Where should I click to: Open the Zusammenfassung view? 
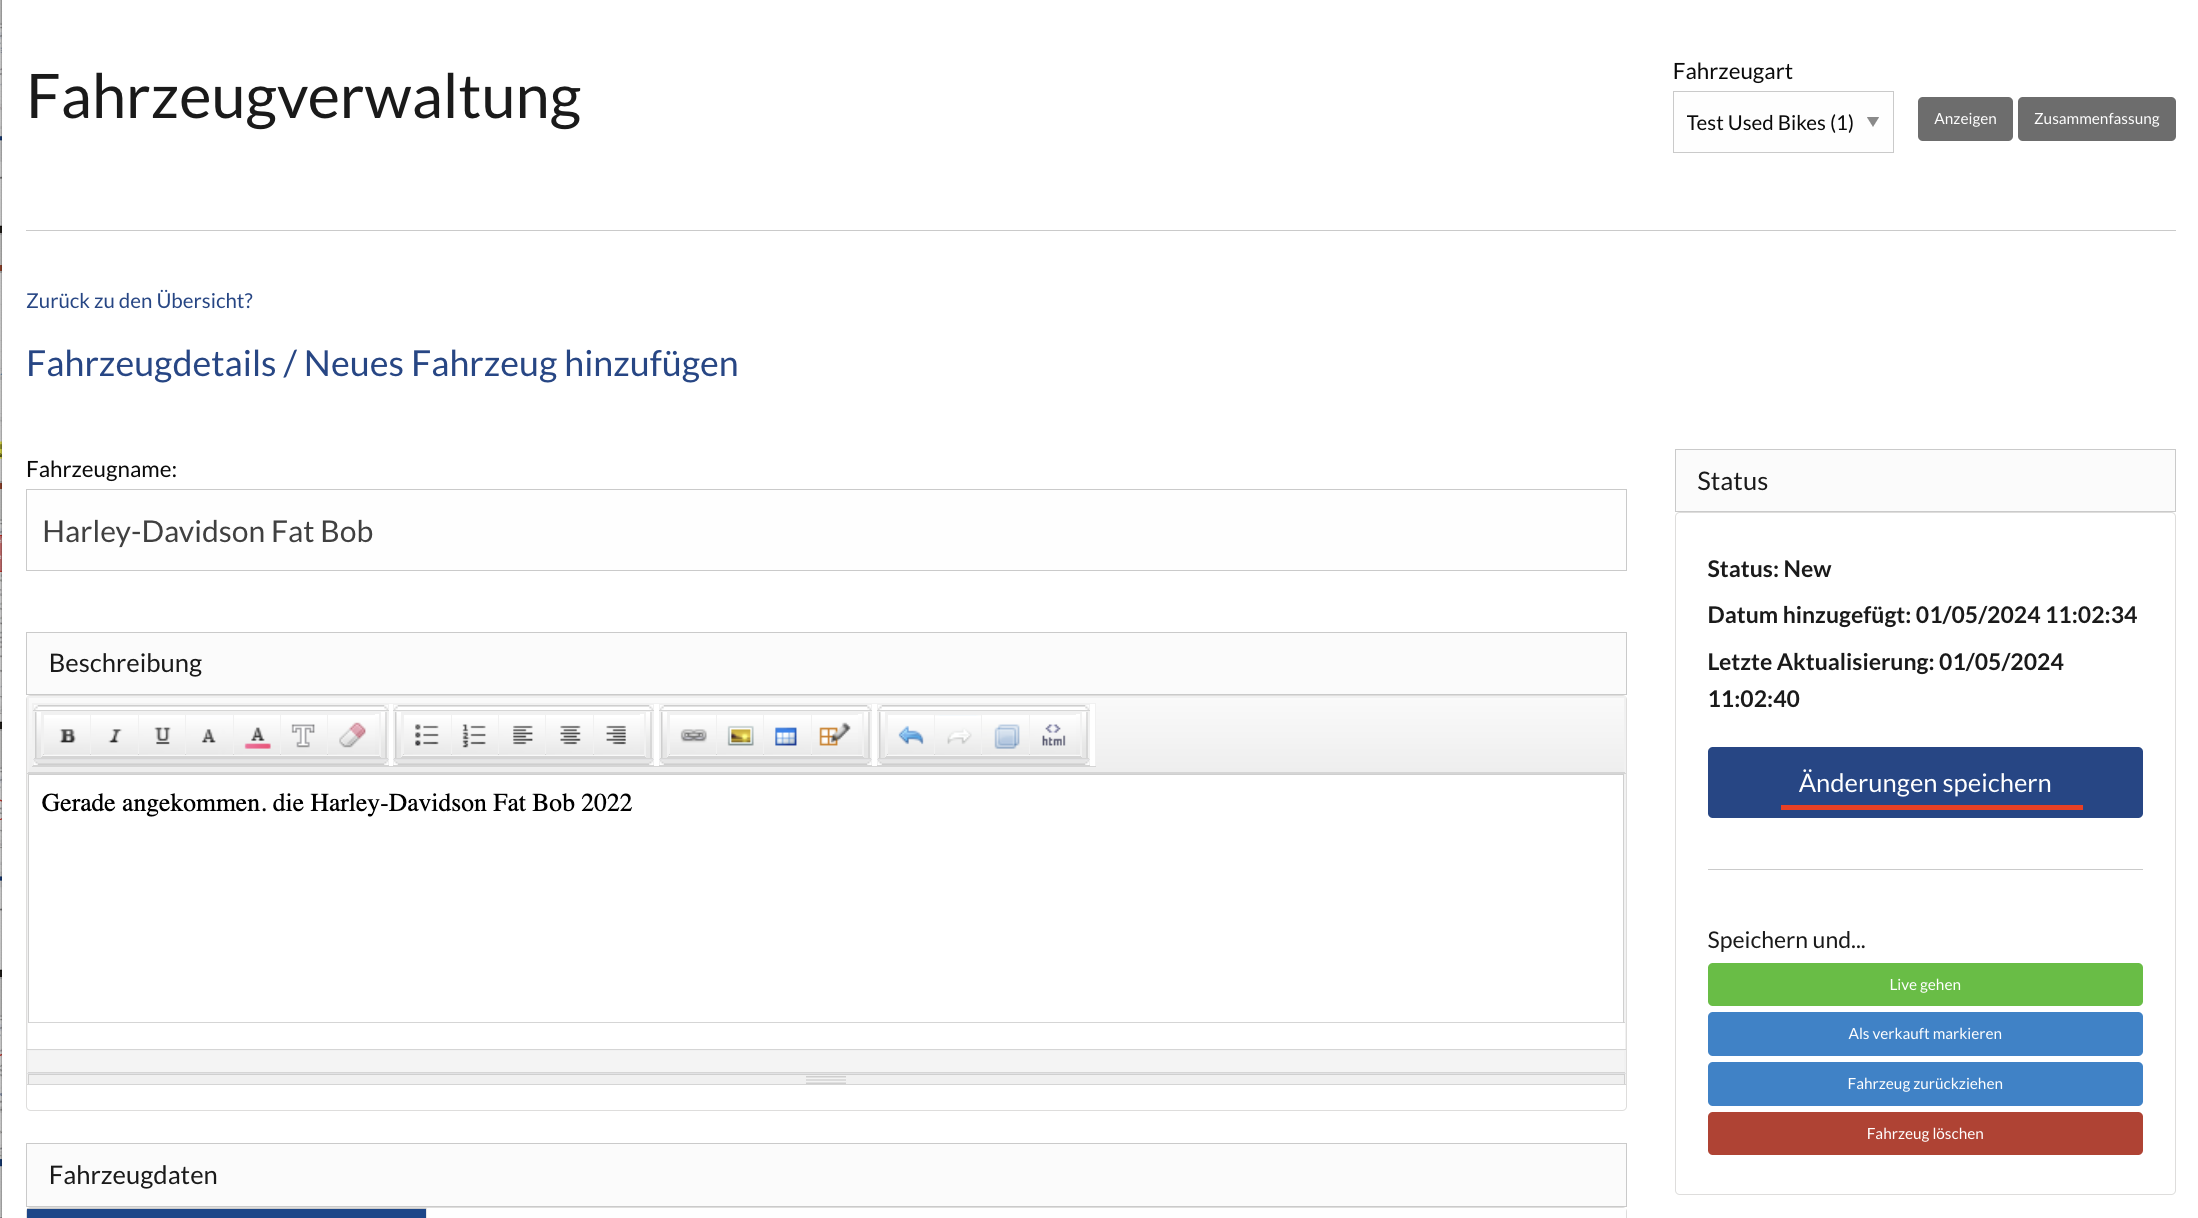(x=2096, y=118)
